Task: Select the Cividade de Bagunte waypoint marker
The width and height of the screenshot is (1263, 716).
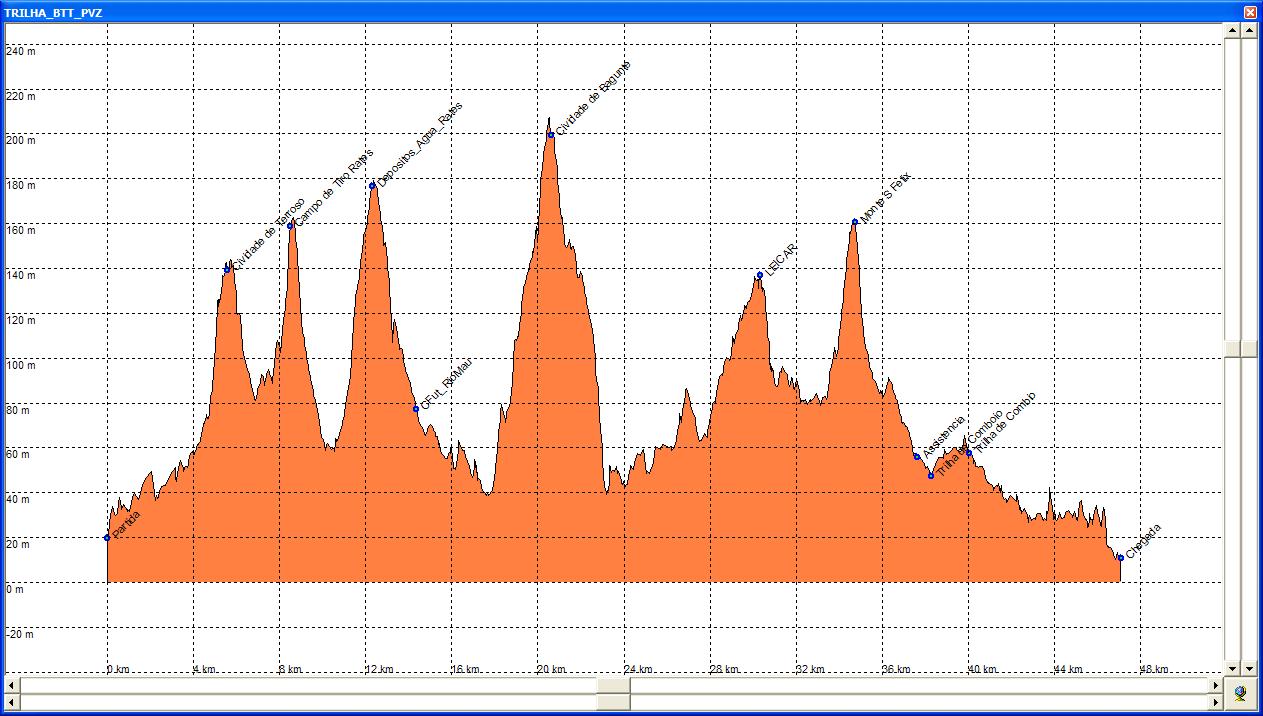Action: [551, 135]
